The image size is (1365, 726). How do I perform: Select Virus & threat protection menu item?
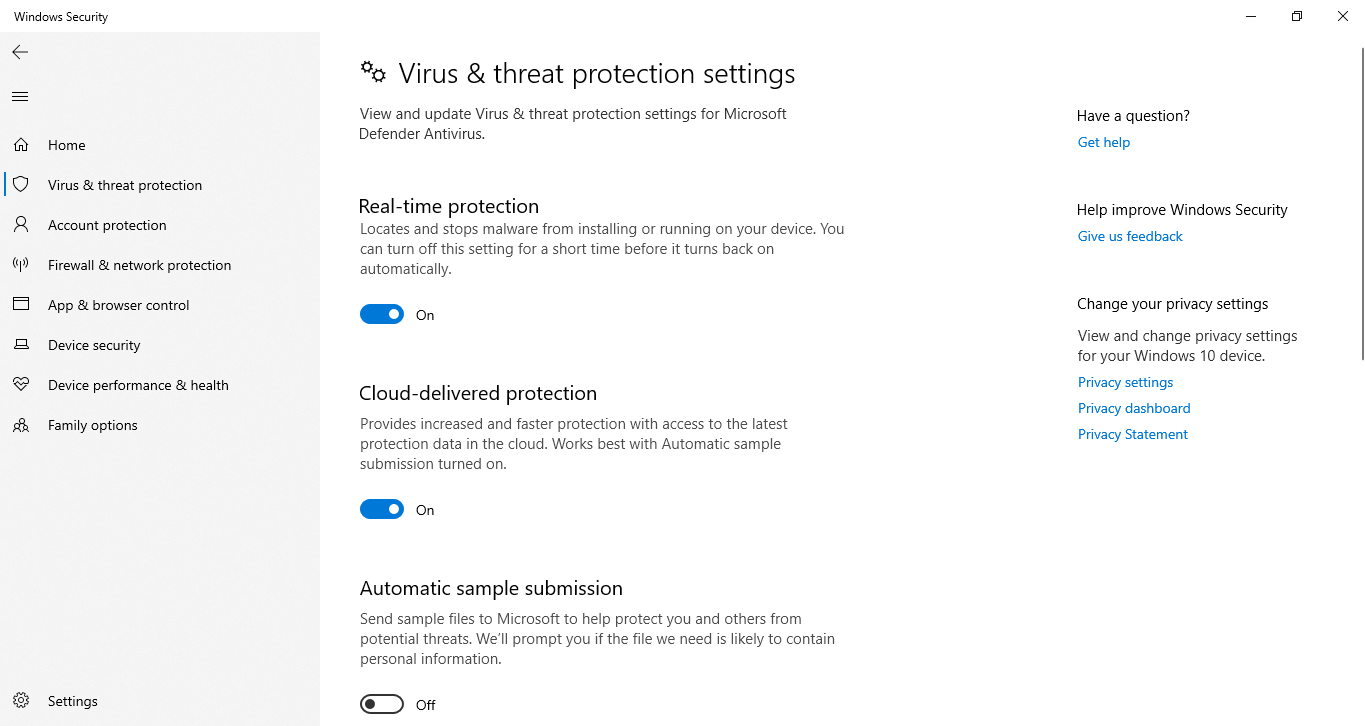tap(125, 185)
